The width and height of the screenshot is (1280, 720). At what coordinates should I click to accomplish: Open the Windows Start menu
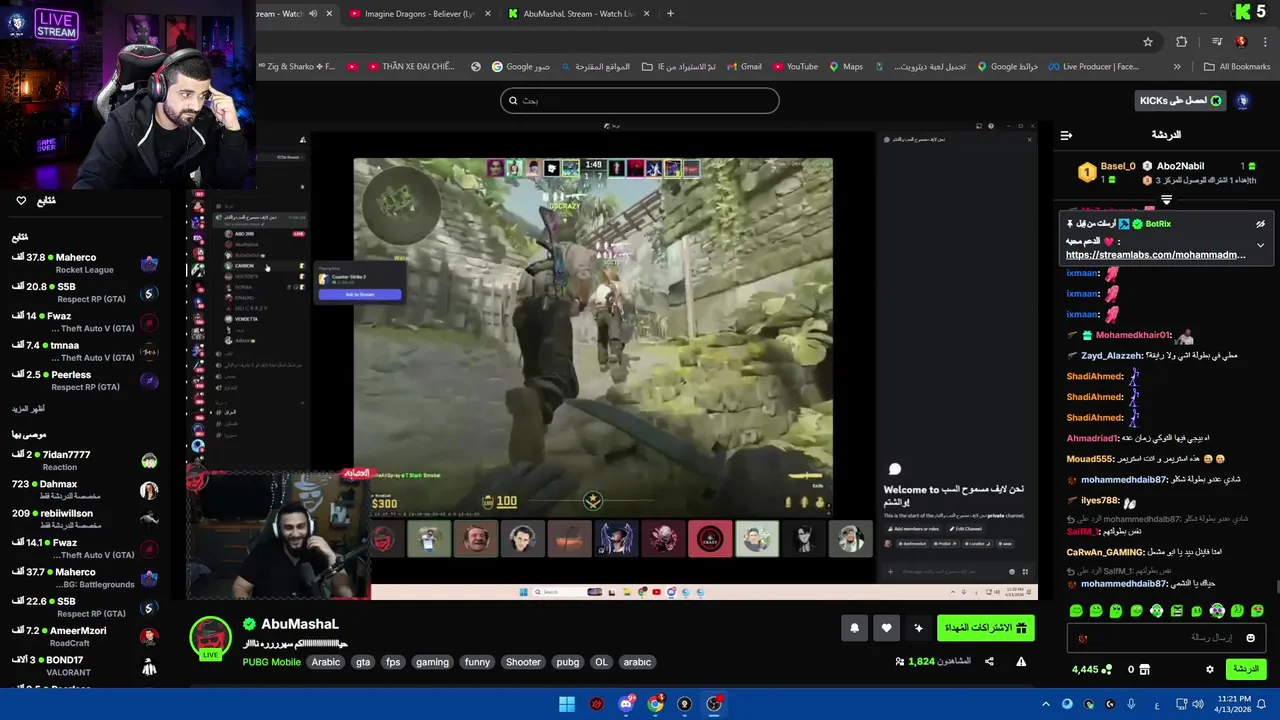[x=567, y=704]
